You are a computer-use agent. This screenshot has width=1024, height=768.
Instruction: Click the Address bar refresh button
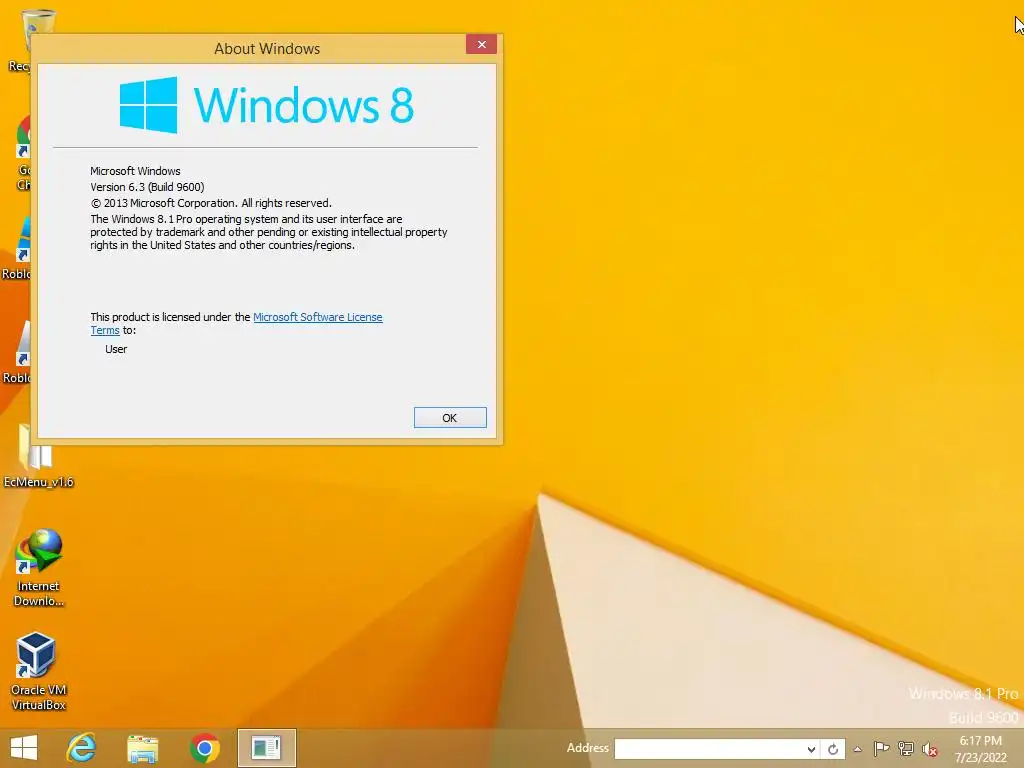(x=833, y=749)
